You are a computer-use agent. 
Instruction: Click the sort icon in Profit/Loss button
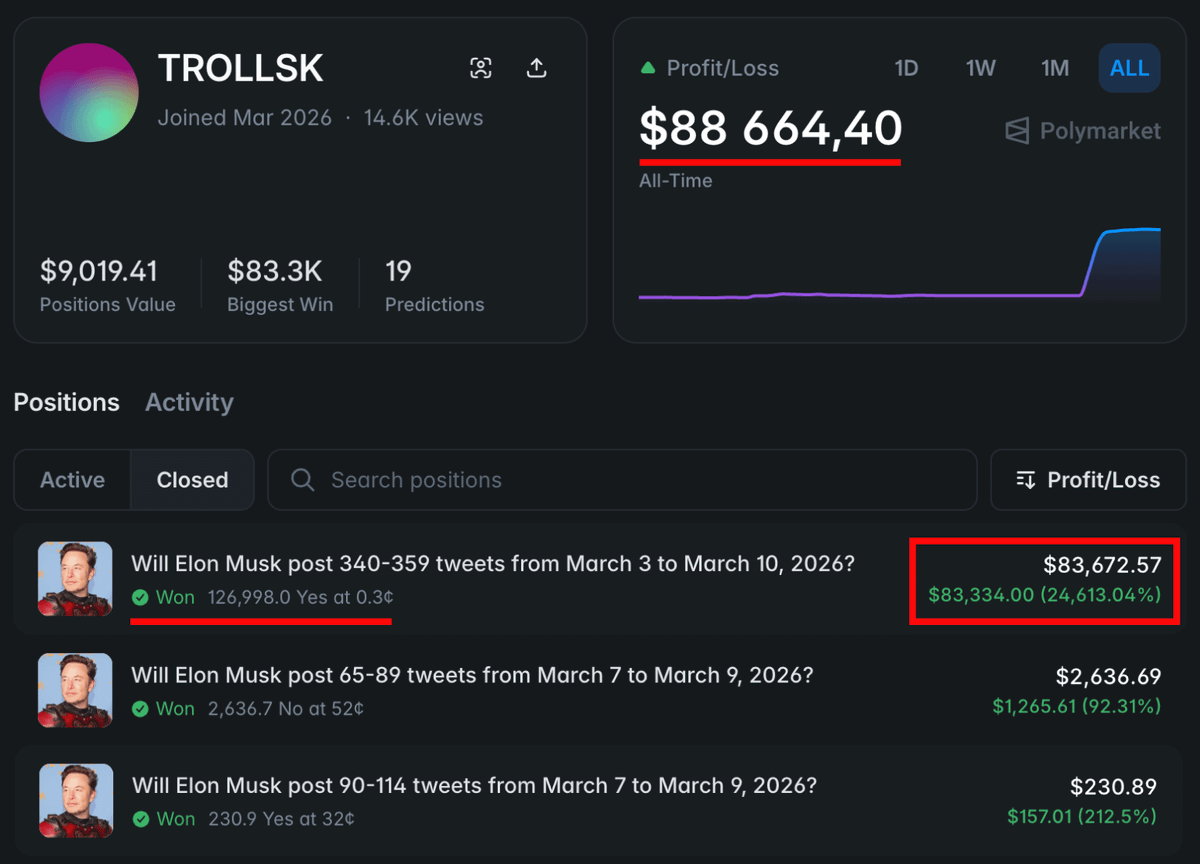coord(1025,480)
